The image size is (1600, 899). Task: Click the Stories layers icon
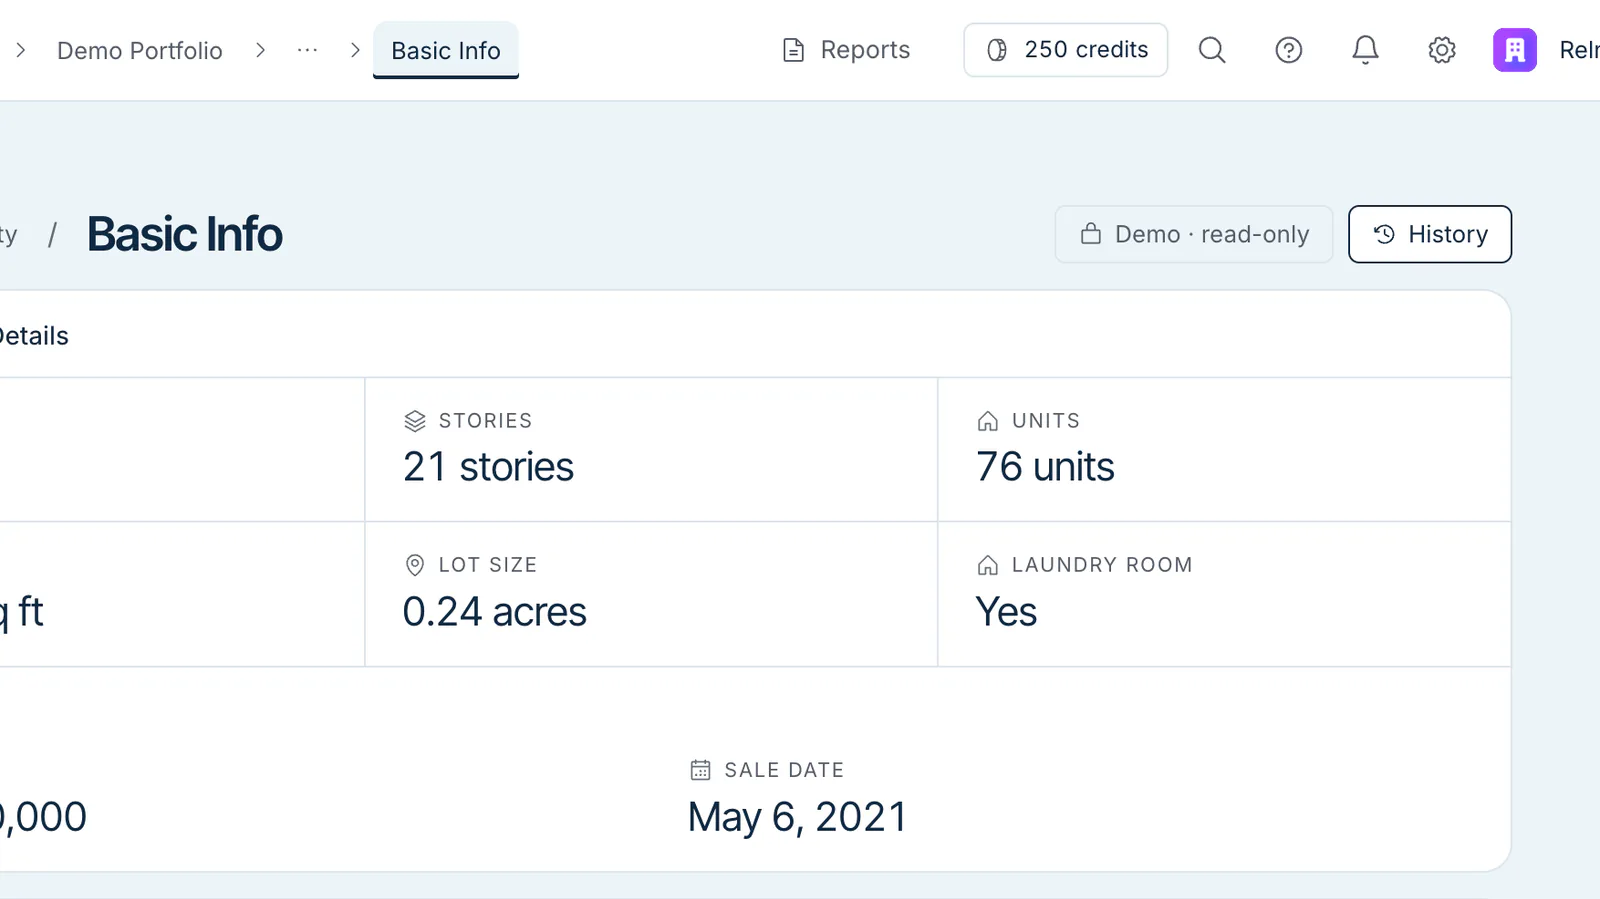[415, 421]
